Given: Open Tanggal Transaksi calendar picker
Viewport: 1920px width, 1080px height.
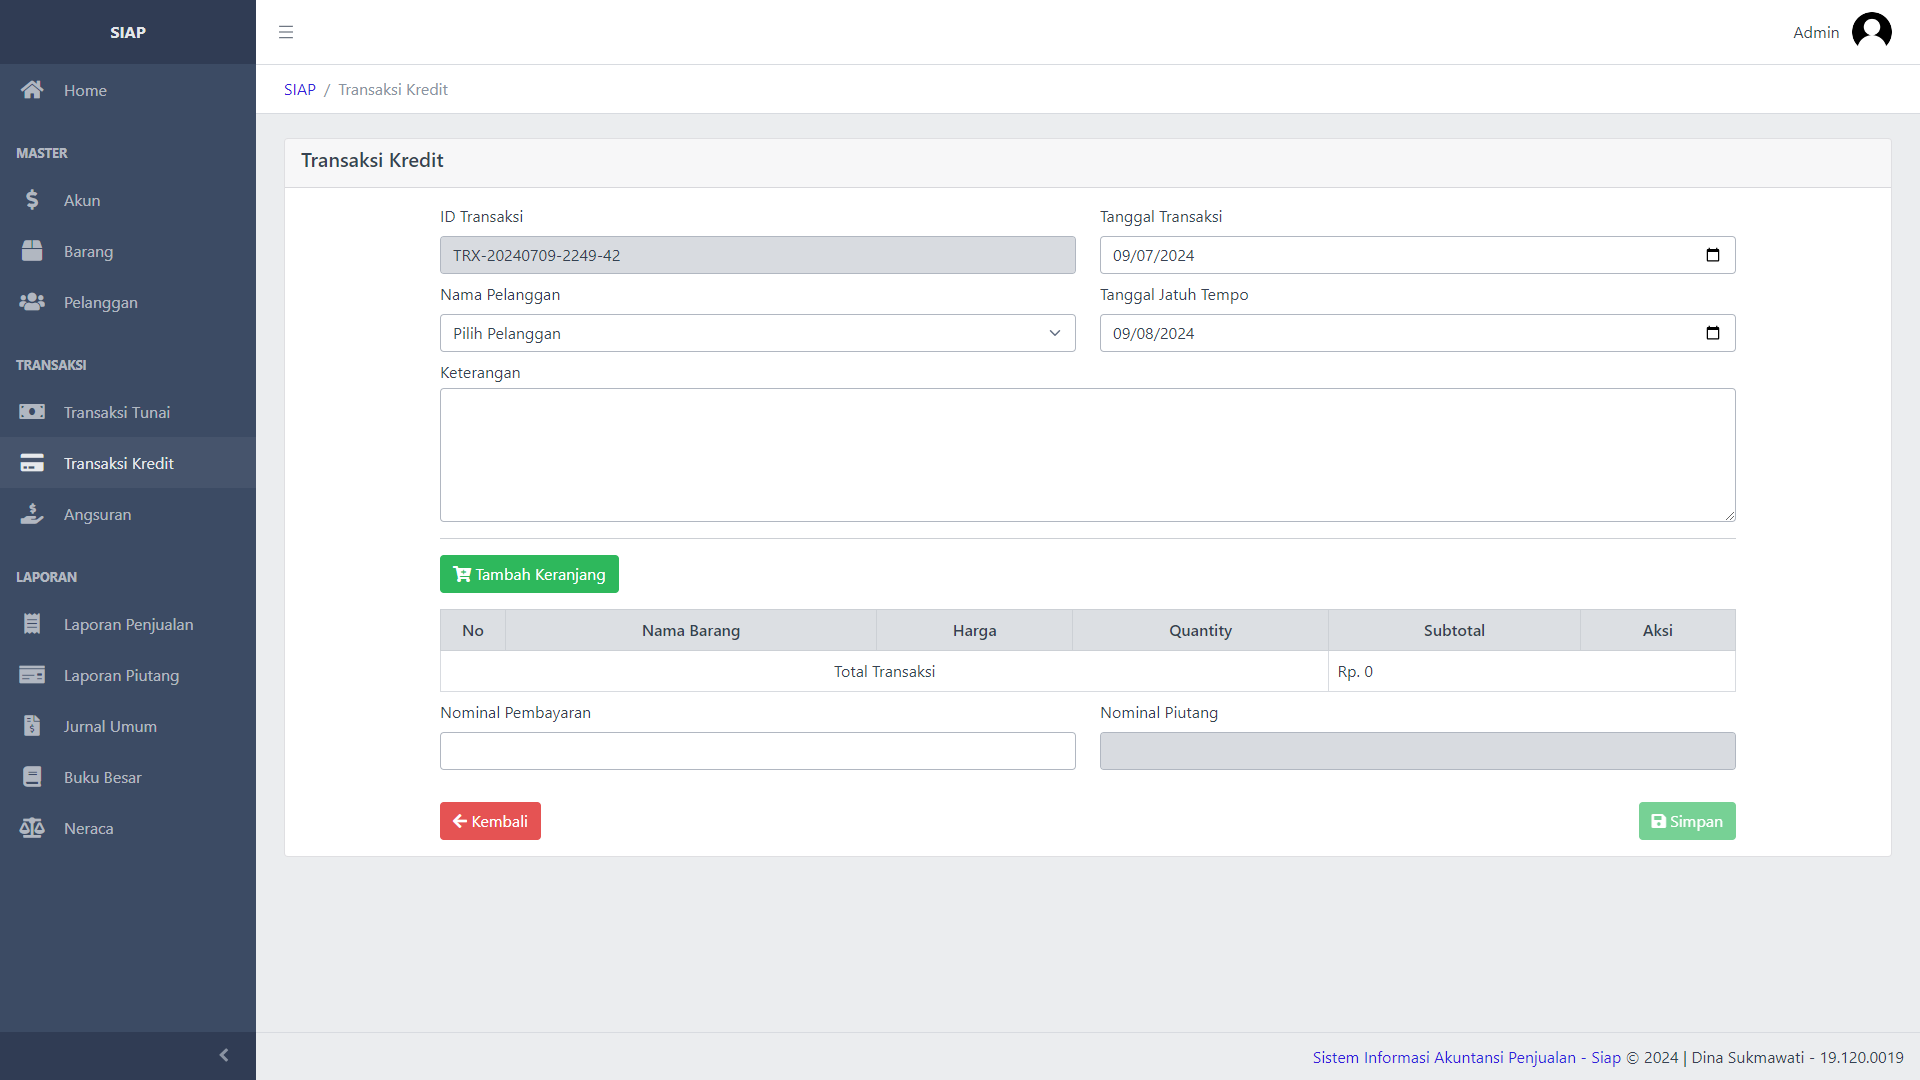Looking at the screenshot, I should click(x=1712, y=255).
